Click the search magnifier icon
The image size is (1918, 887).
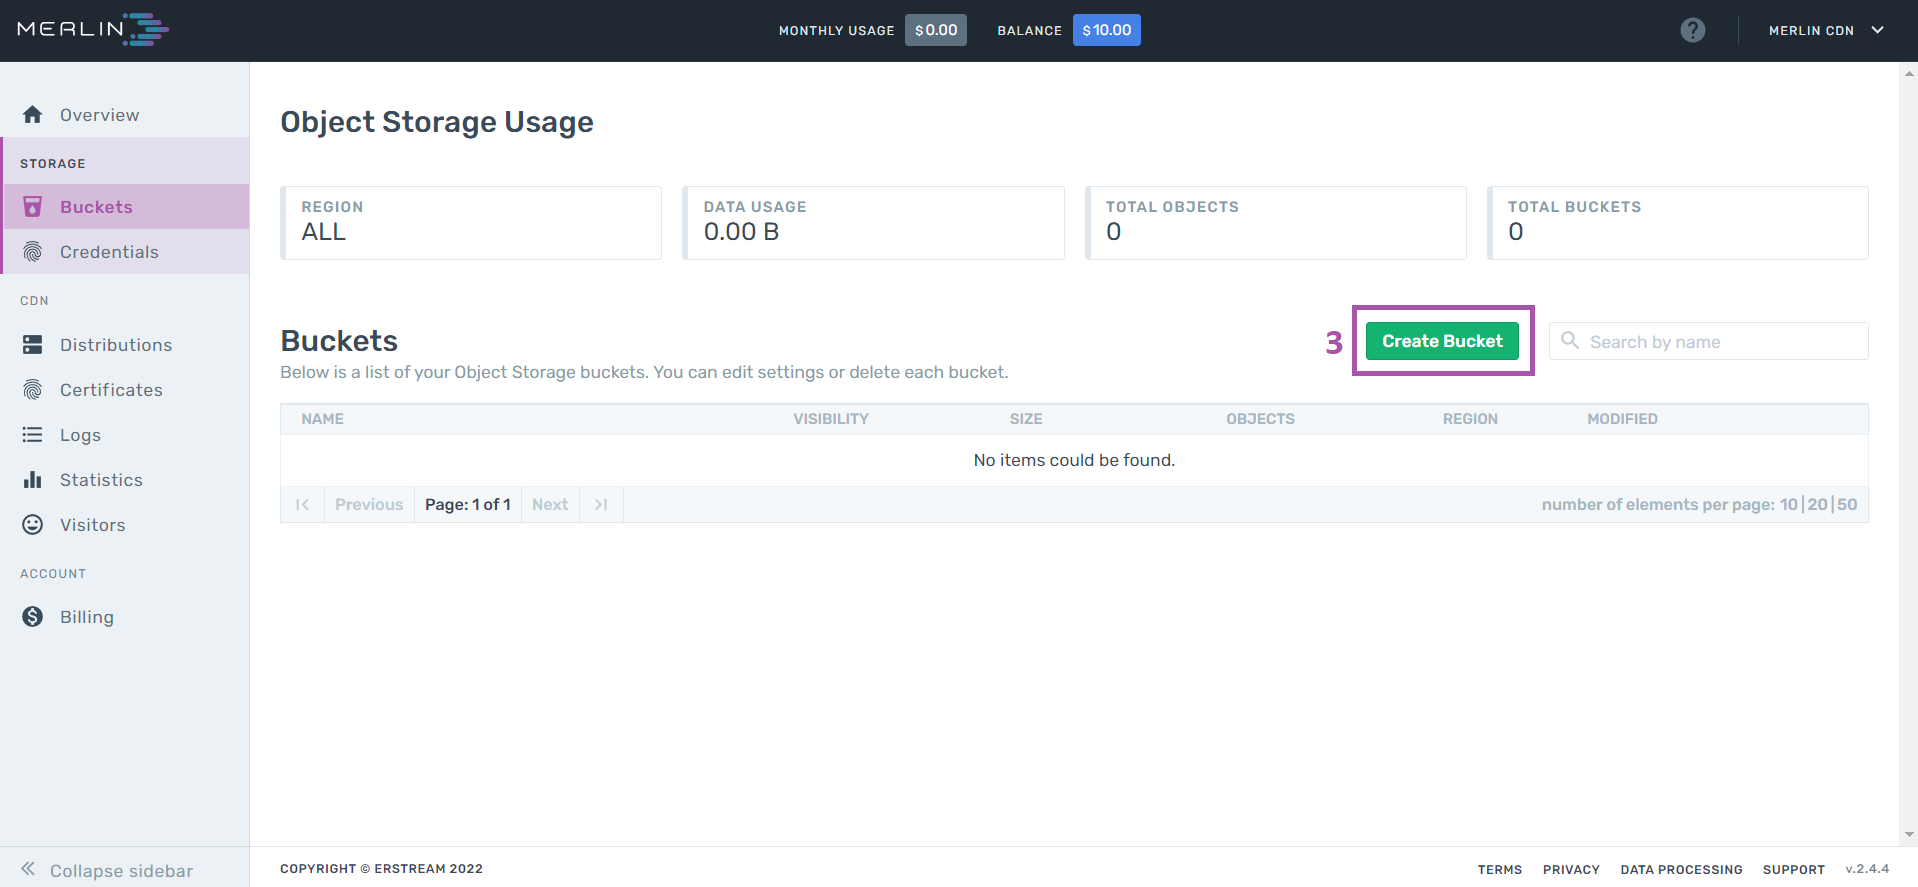(x=1570, y=341)
